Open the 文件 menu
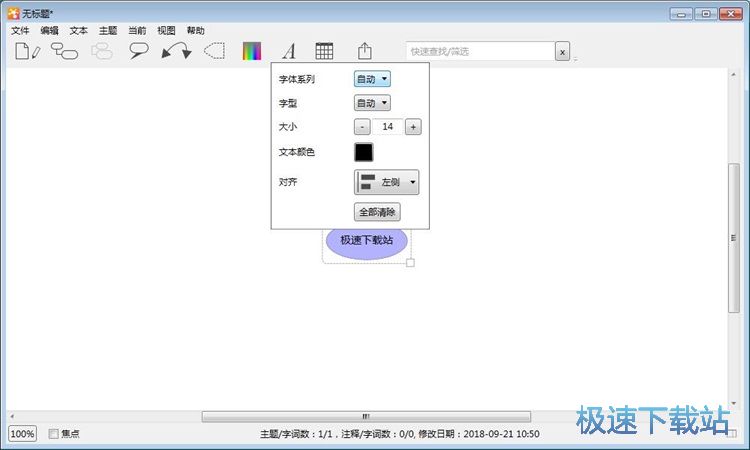 (x=20, y=31)
